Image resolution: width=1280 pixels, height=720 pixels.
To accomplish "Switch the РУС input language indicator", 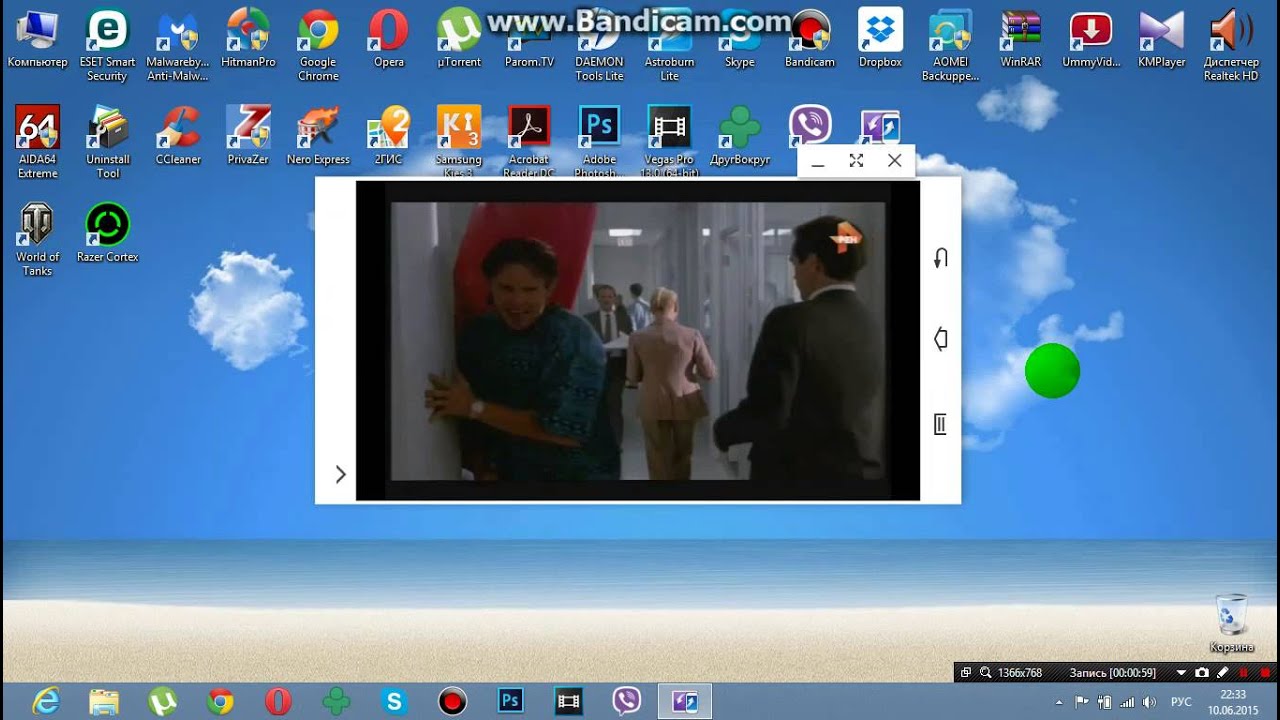I will pyautogui.click(x=1181, y=702).
